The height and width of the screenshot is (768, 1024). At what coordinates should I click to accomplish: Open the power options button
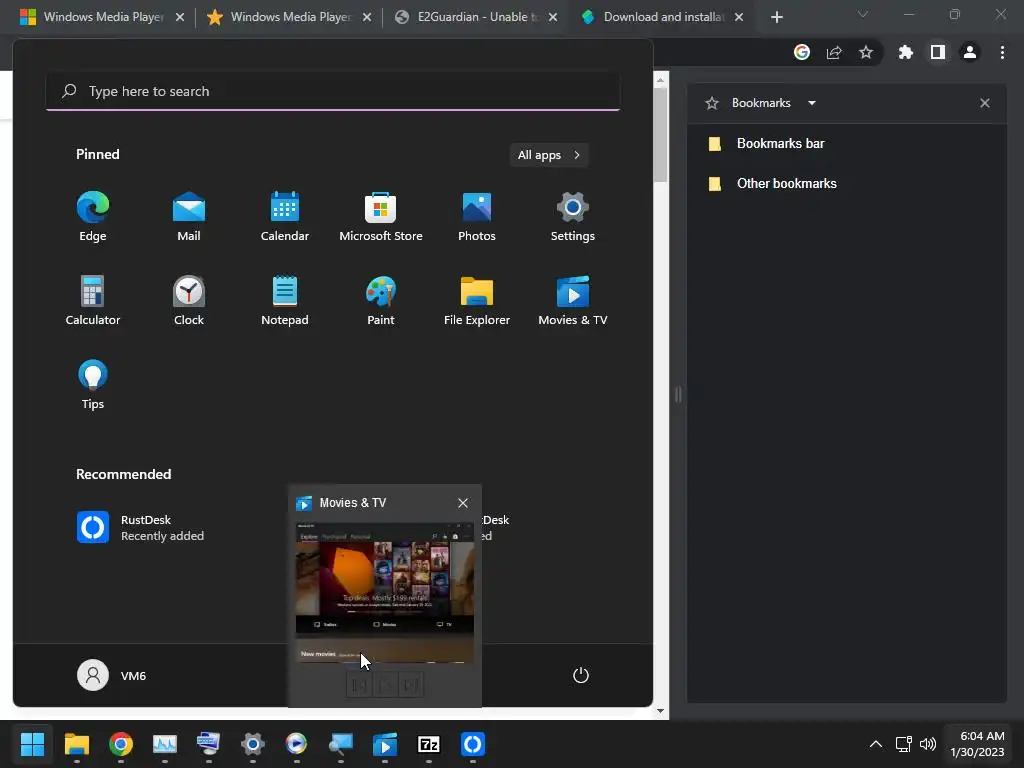[x=581, y=675]
